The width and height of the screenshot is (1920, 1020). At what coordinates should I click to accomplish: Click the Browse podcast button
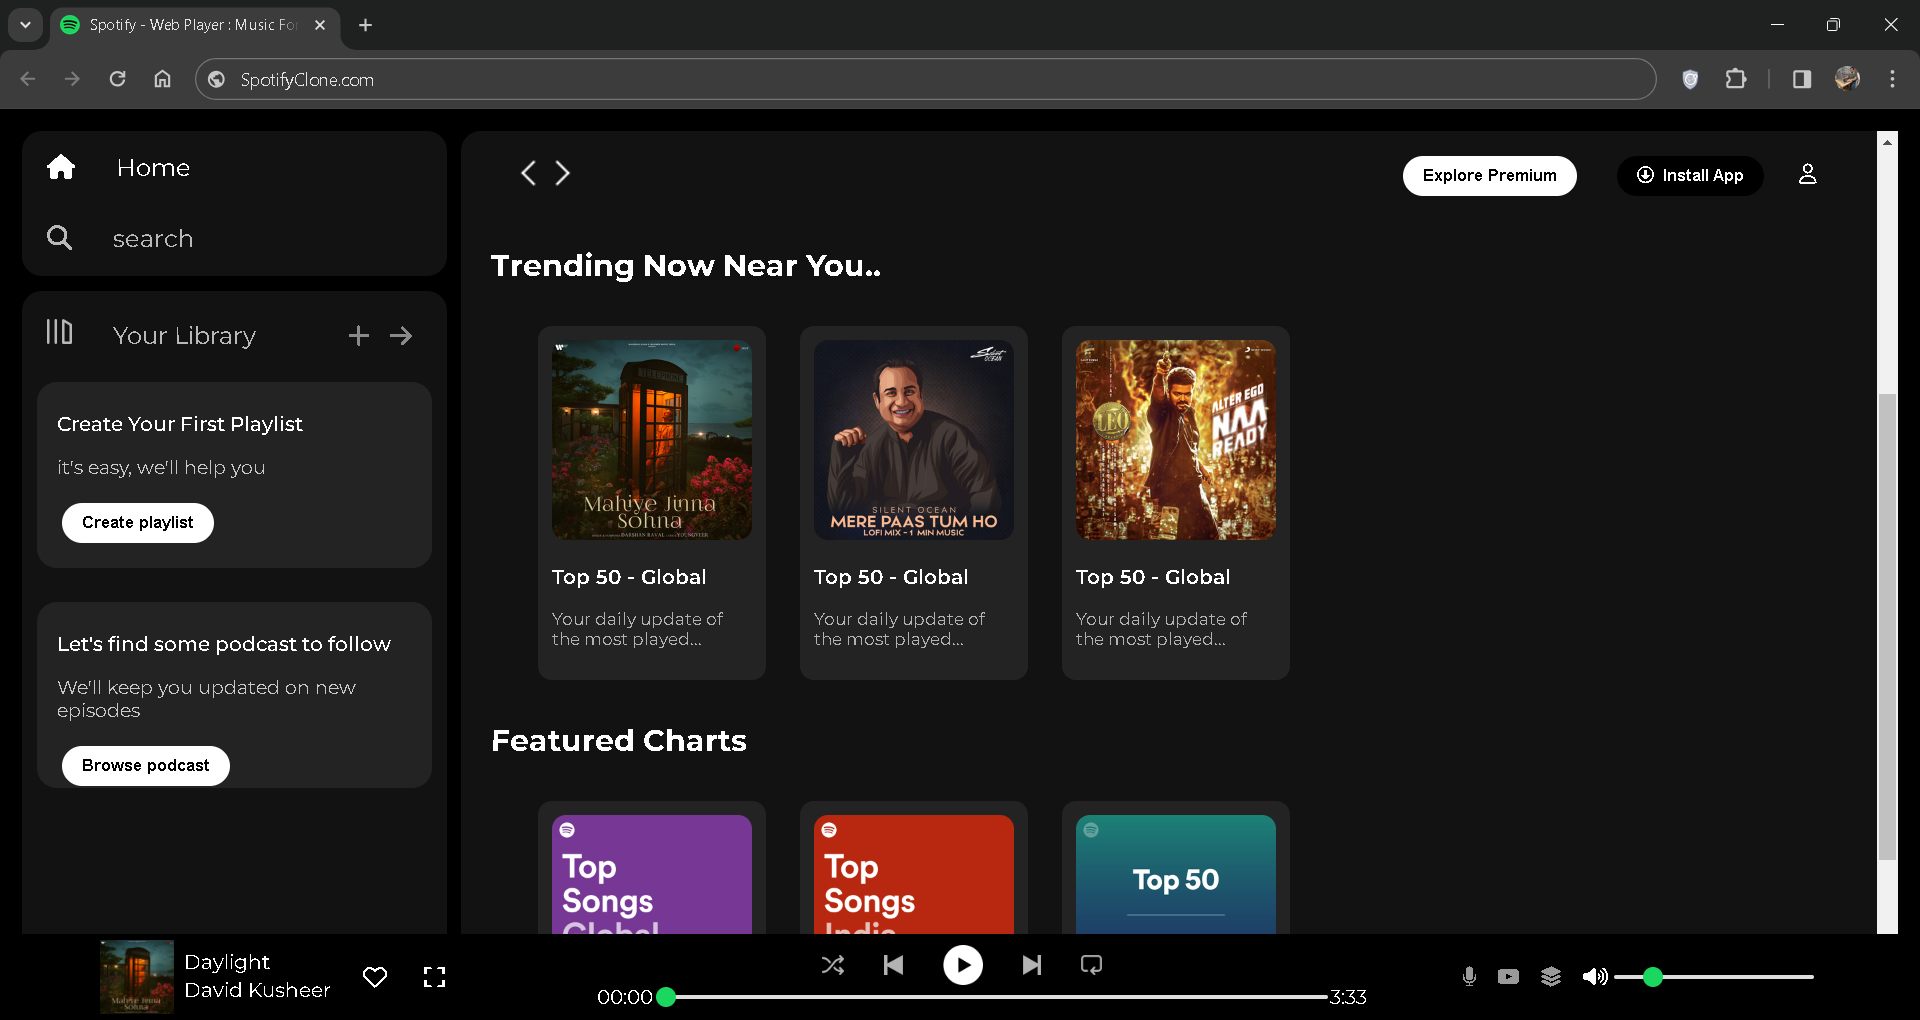click(146, 766)
